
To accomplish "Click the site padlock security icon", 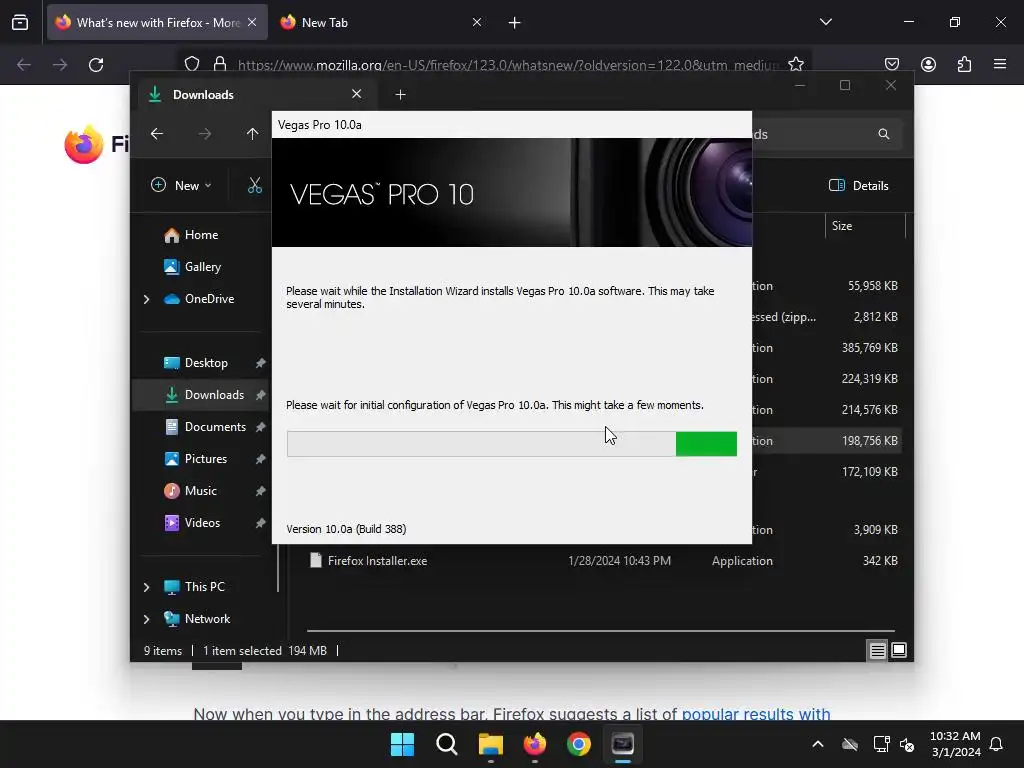I will tap(220, 64).
